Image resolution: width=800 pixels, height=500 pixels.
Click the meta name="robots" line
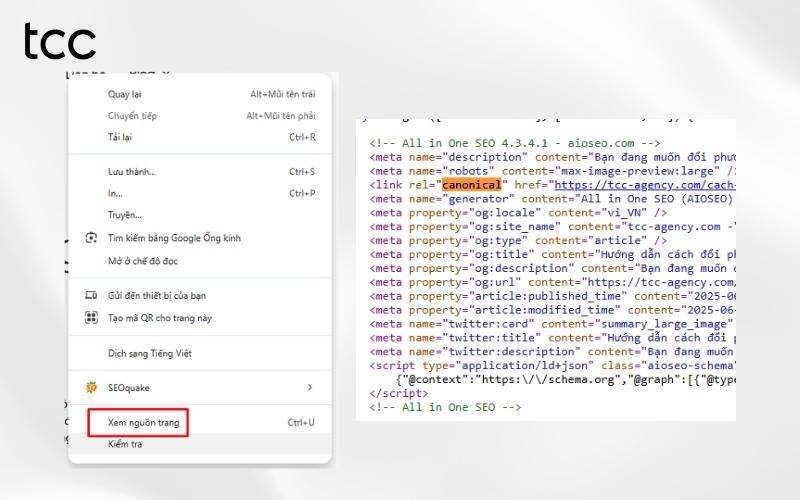[x=553, y=171]
